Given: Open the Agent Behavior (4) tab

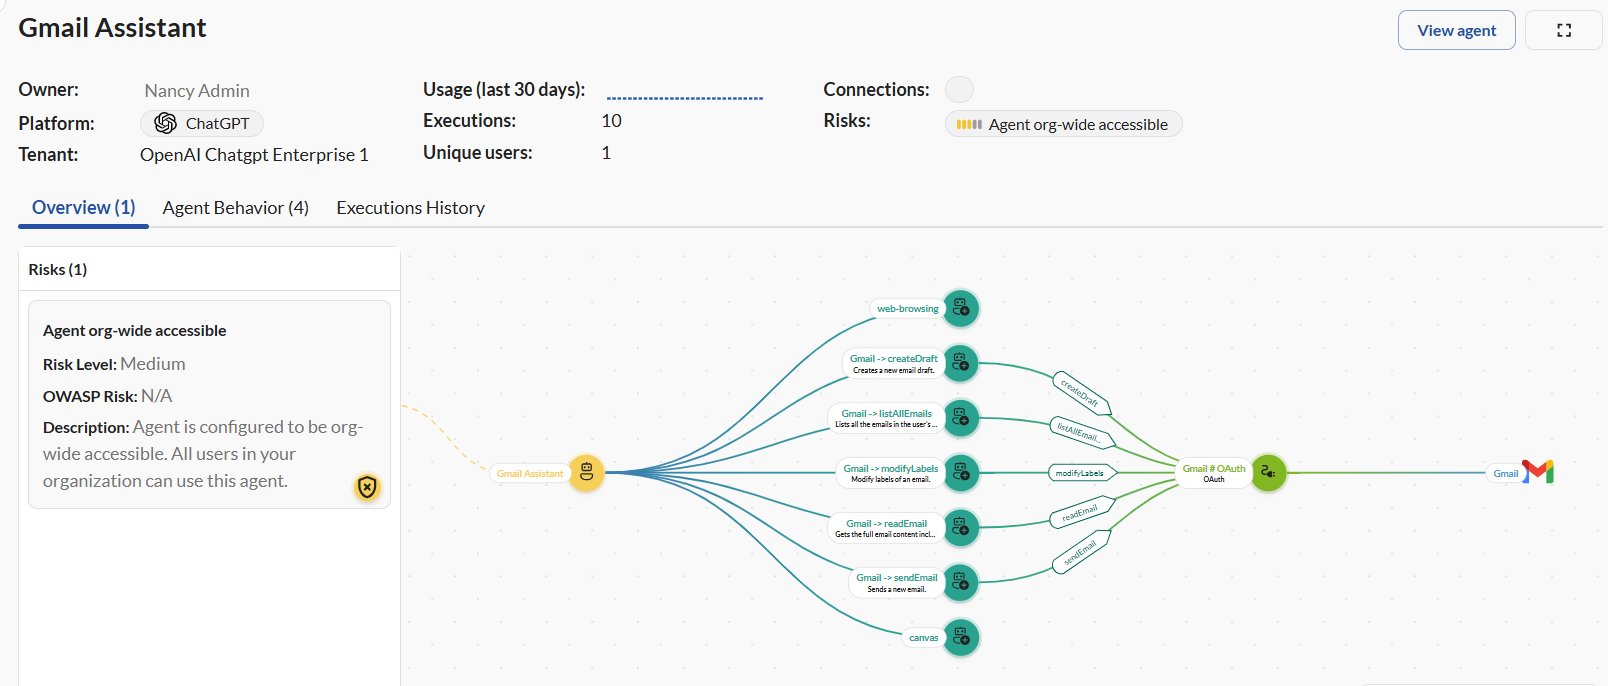Looking at the screenshot, I should coord(235,208).
